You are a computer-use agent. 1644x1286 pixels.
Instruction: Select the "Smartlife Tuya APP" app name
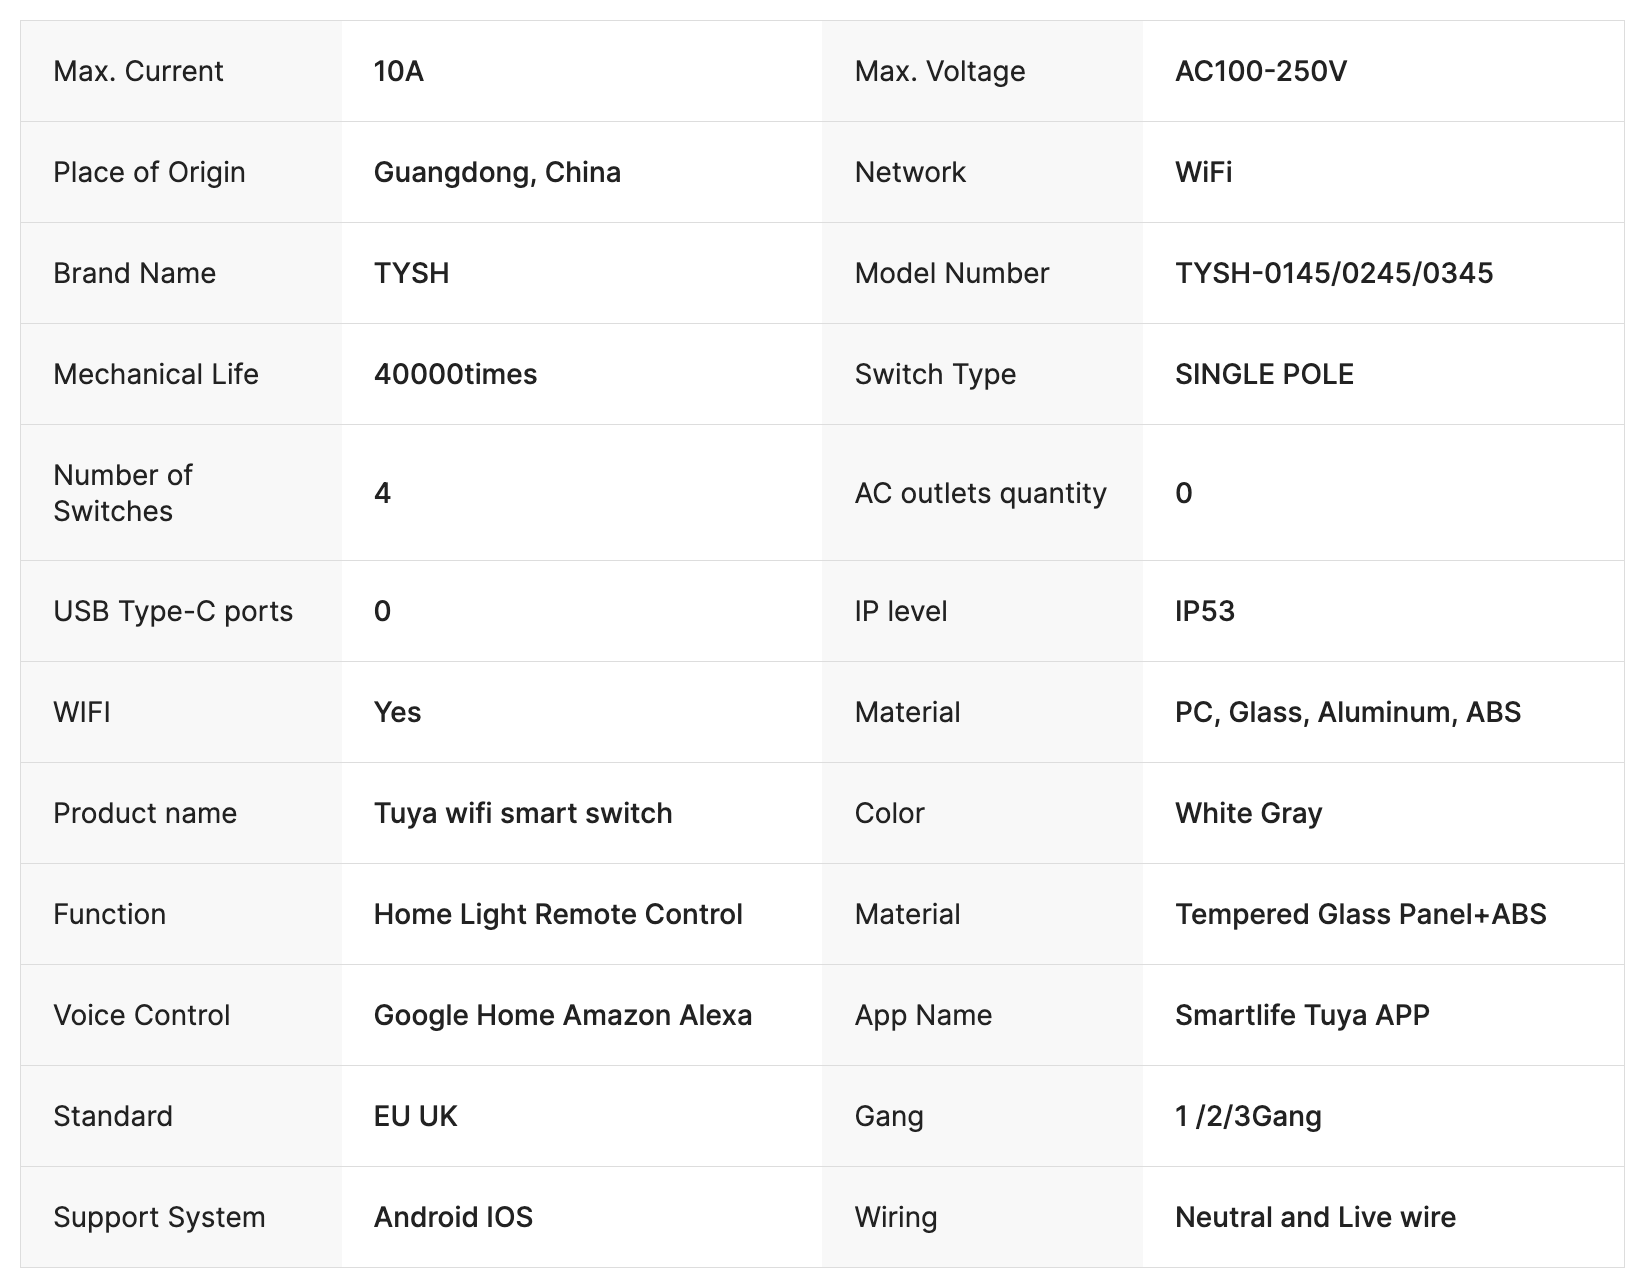pos(1301,1015)
